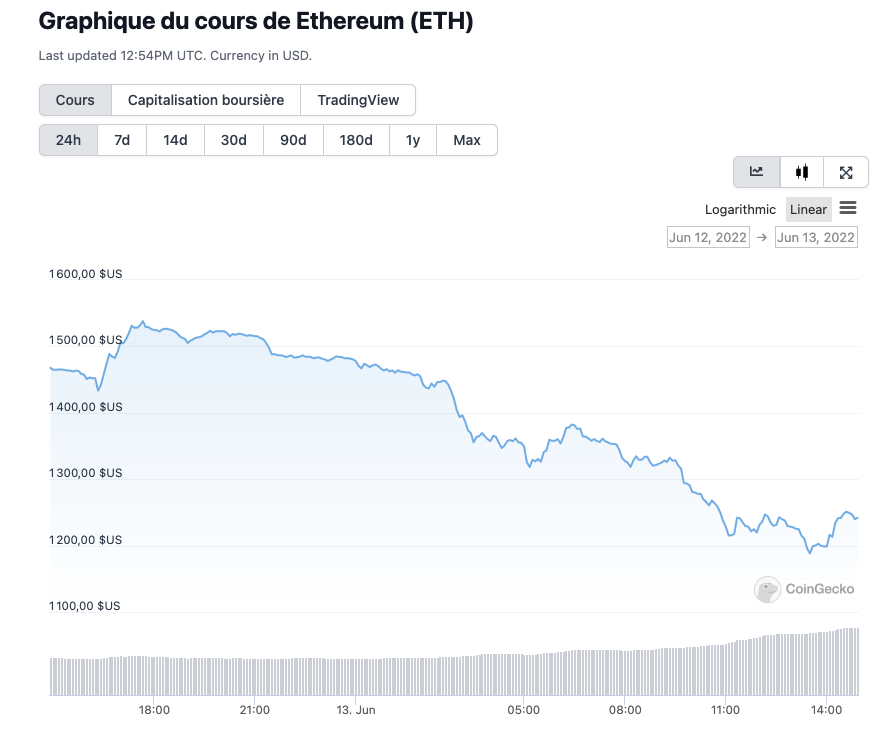Show the 30d price range
Image resolution: width=881 pixels, height=735 pixels.
tap(234, 140)
